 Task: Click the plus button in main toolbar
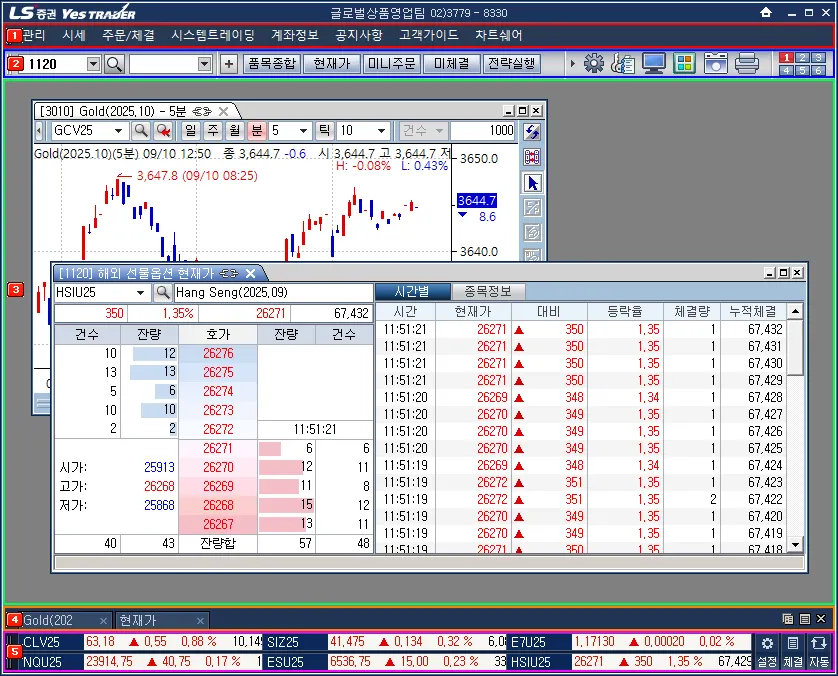(x=229, y=64)
